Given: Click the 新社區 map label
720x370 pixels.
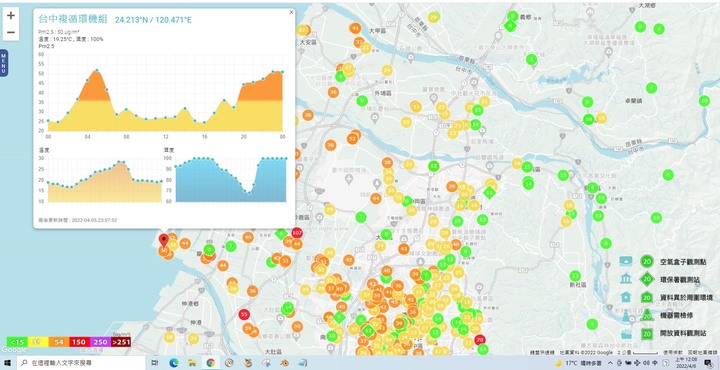Looking at the screenshot, I should 578,285.
